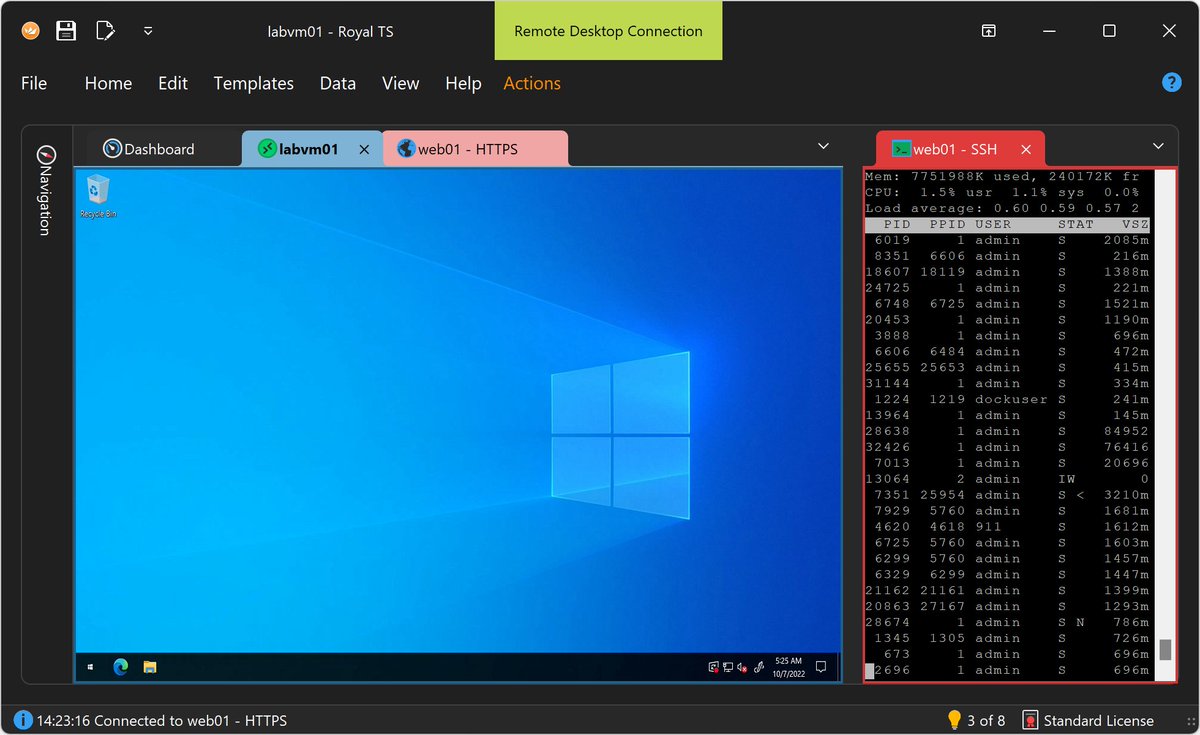Click the globe icon on web01 HTTPS tab
The width and height of the screenshot is (1200, 735).
pos(406,149)
